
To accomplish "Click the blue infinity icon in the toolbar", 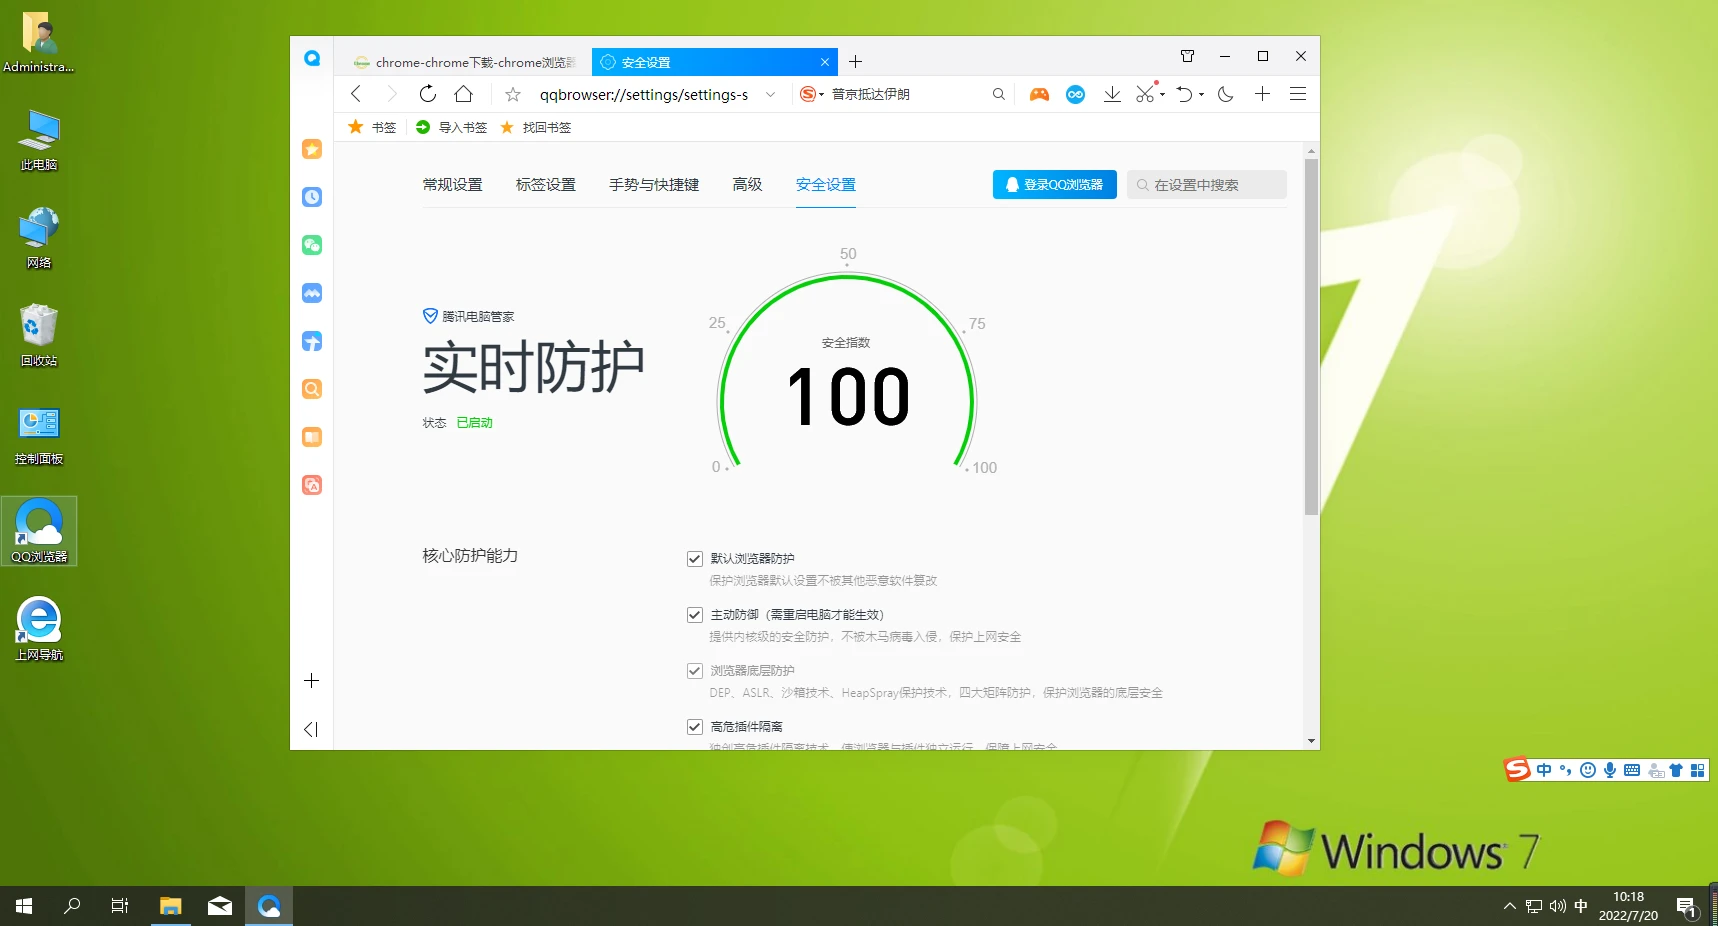I will coord(1076,94).
